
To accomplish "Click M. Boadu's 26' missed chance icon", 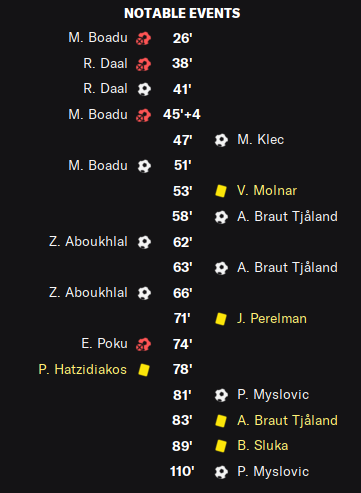I will (x=143, y=39).
